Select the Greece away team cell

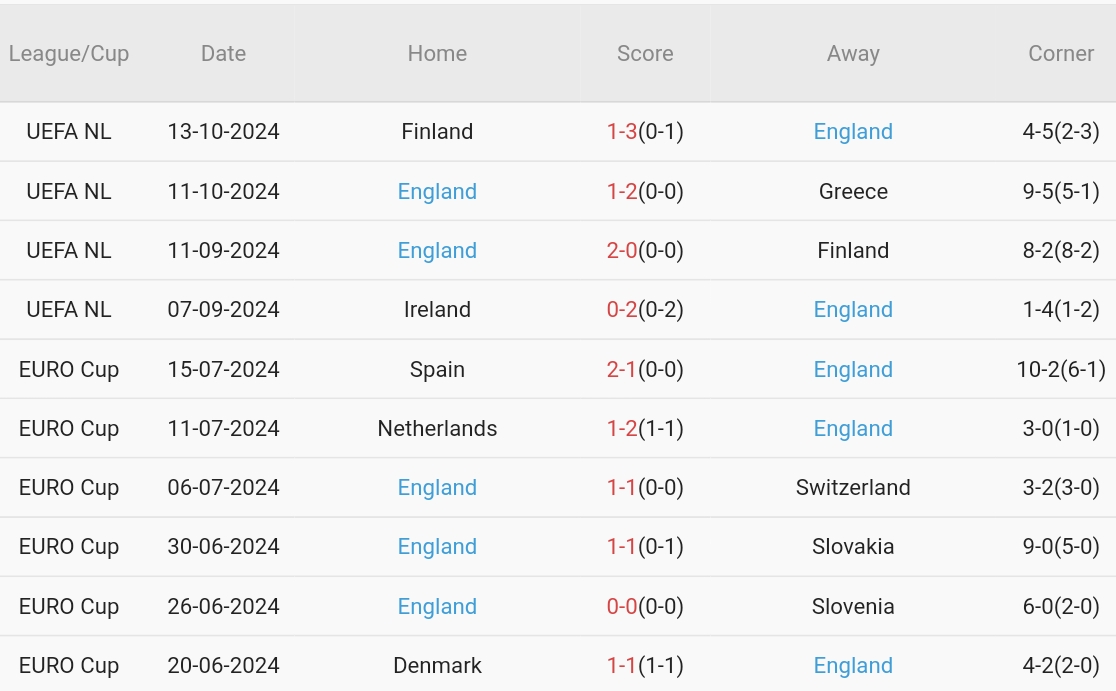pos(853,191)
